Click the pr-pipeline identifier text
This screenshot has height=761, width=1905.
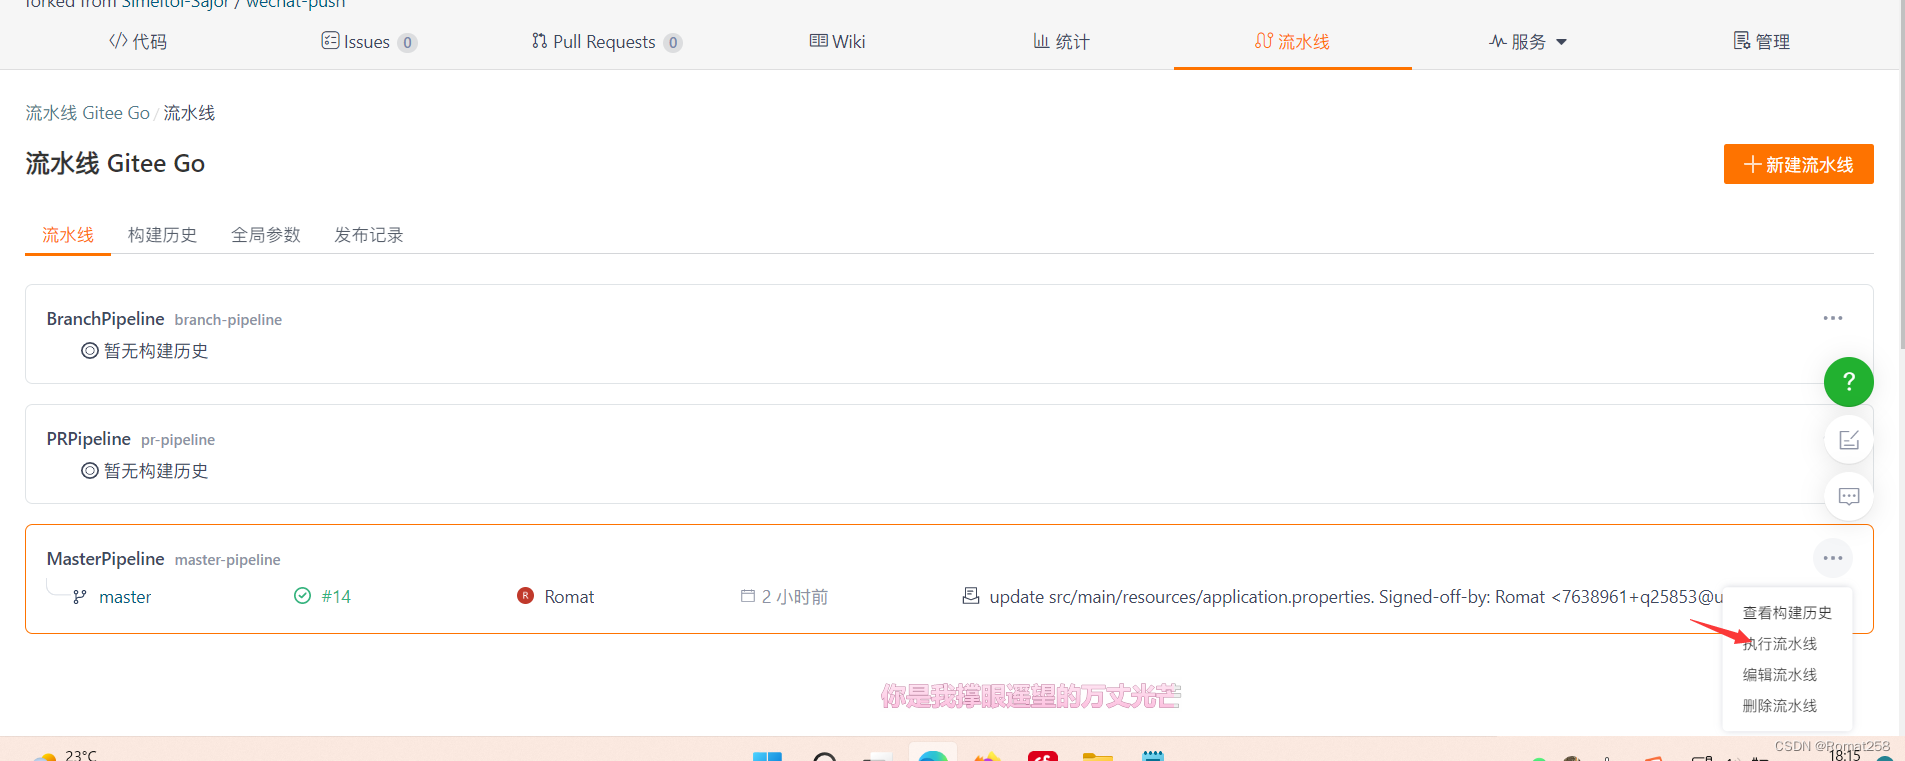click(x=178, y=440)
